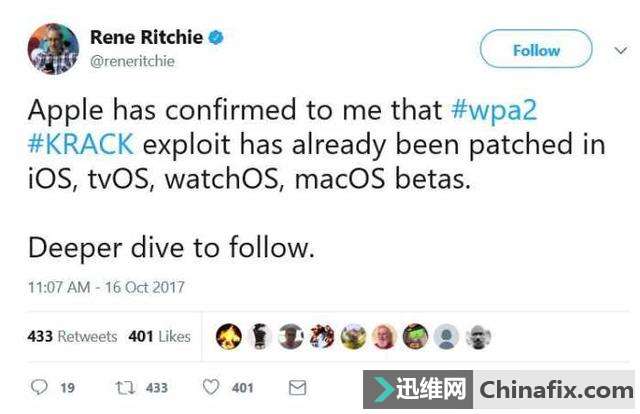Click the Xunwei arrow logo watermark
Image resolution: width=640 pixels, height=414 pixels.
coord(383,389)
